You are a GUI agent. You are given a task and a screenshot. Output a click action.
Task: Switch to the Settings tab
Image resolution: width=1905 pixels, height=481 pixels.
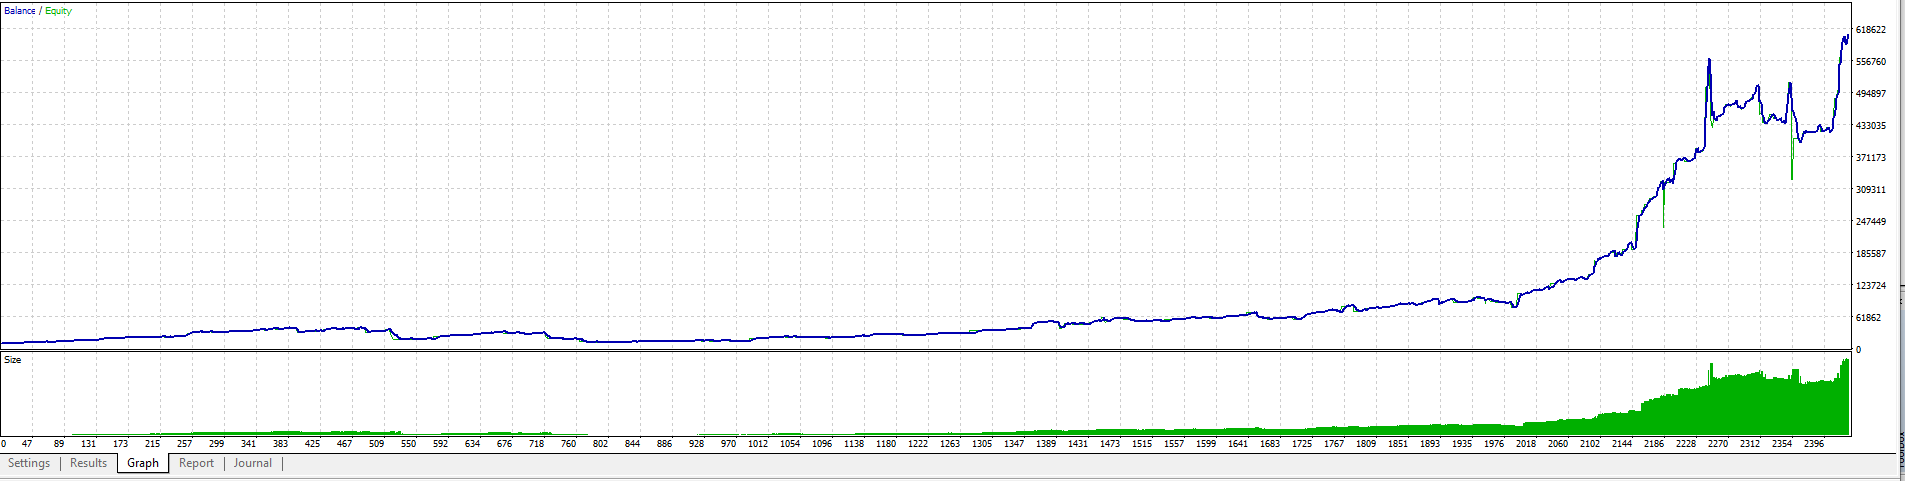pos(29,463)
